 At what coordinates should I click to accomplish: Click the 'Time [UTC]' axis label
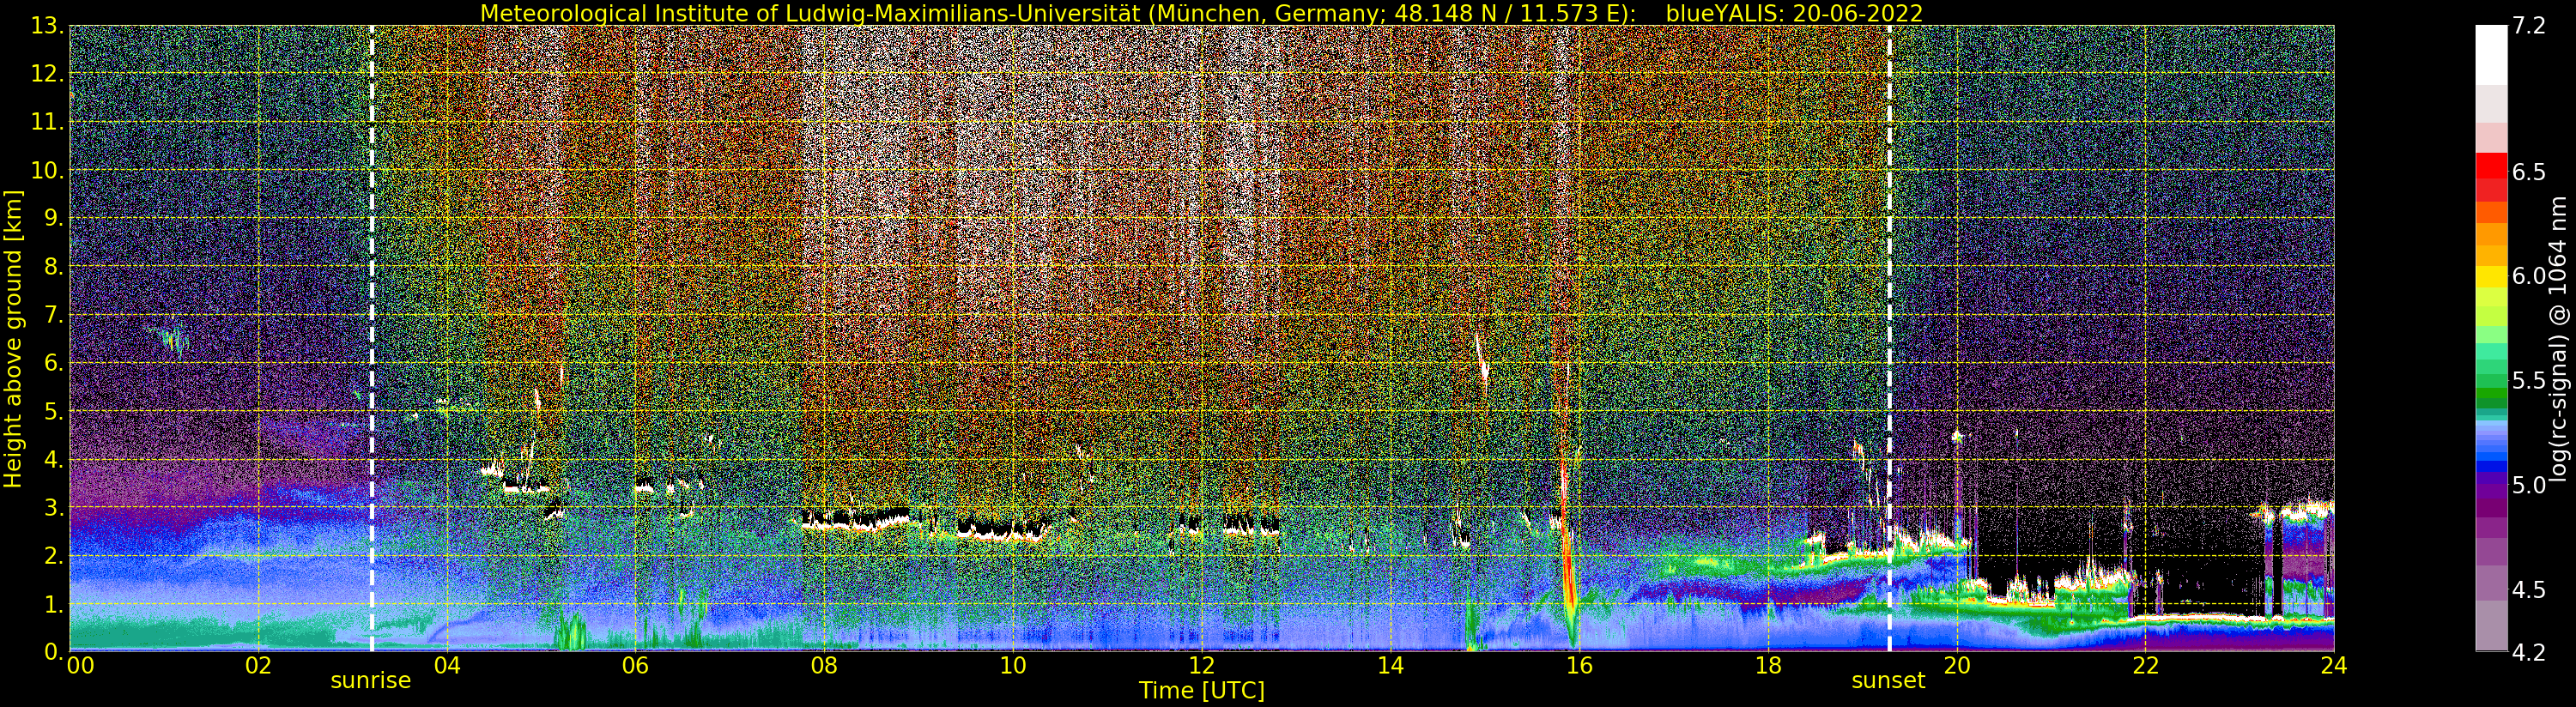[x=1202, y=691]
